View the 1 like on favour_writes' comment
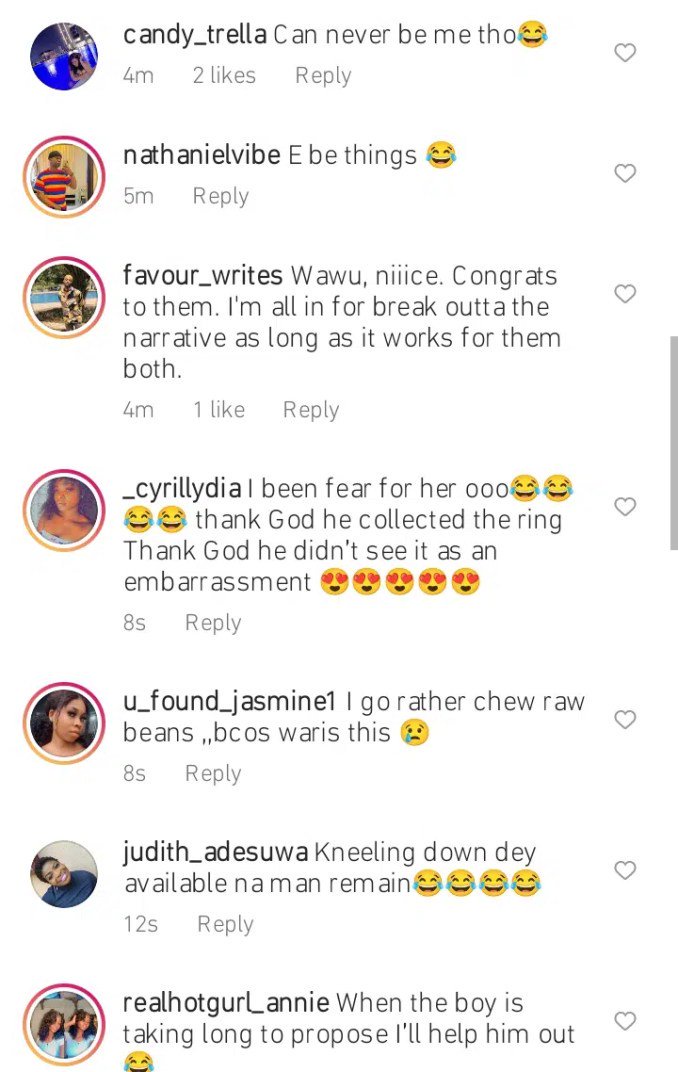This screenshot has width=678, height=1072. tap(219, 410)
